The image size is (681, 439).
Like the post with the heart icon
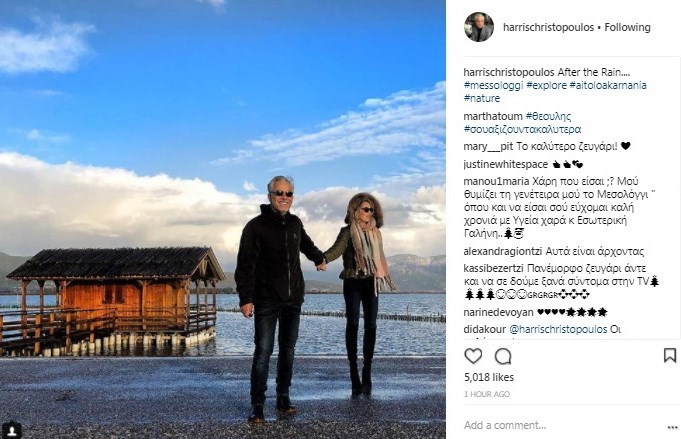click(473, 356)
